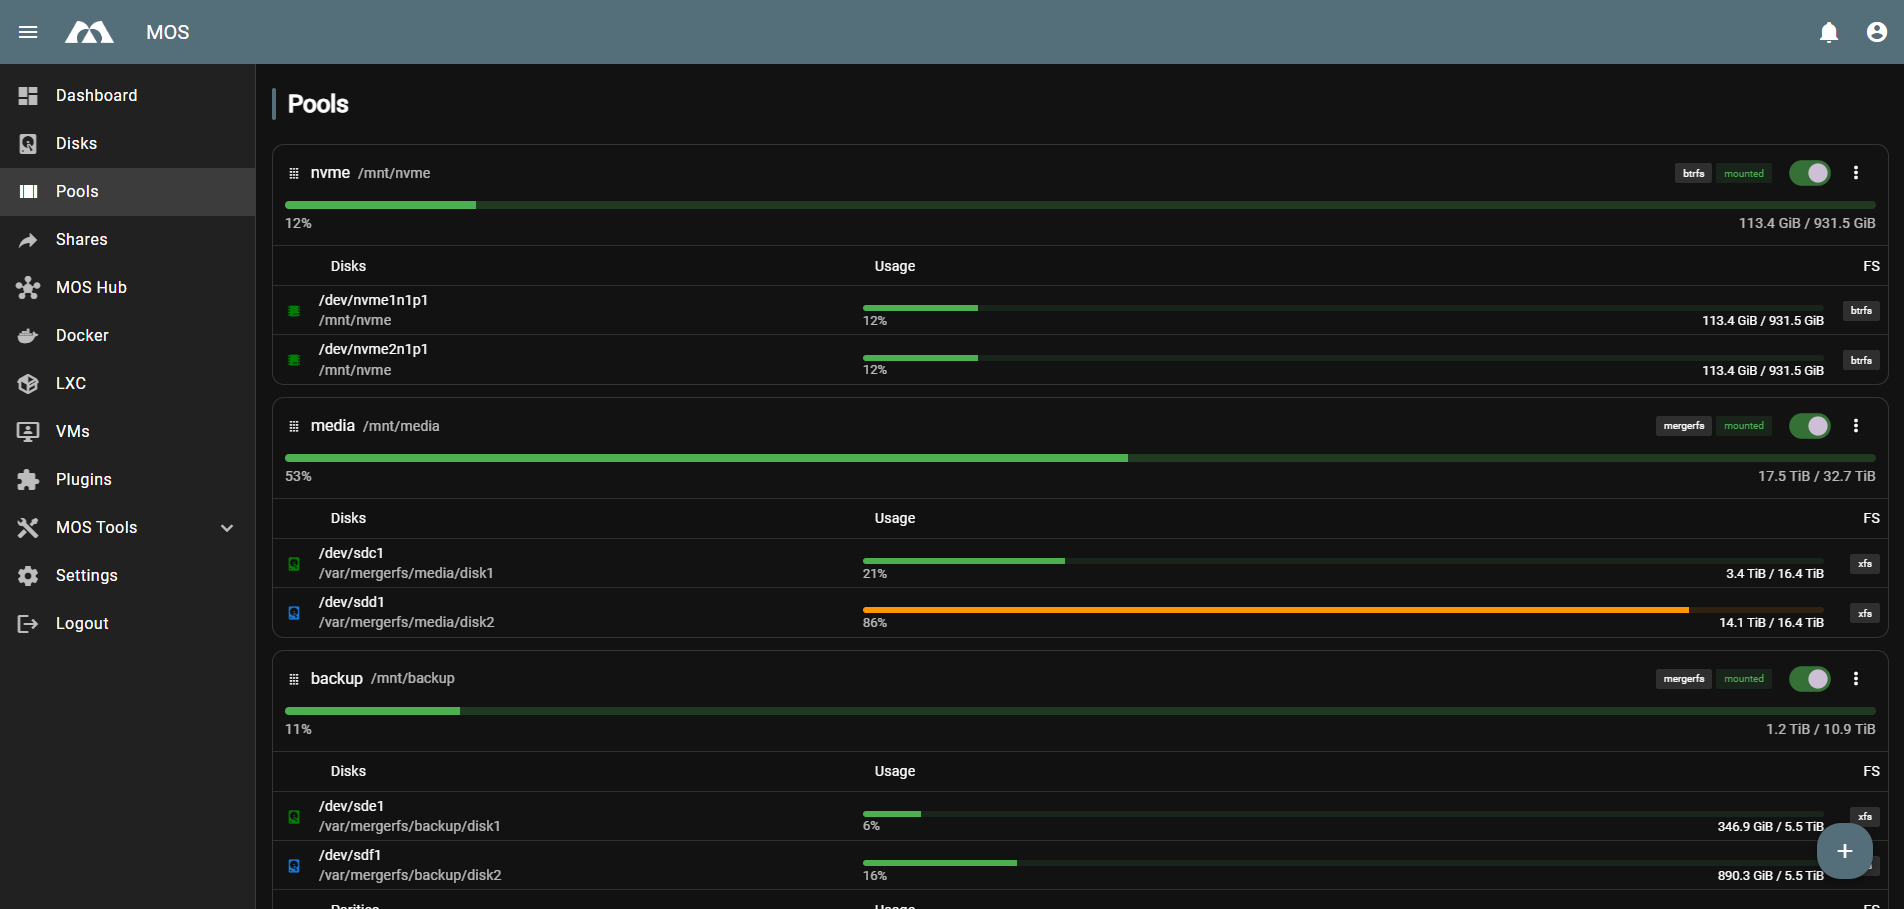Viewport: 1904px width, 909px height.
Task: Open the hamburger navigation menu
Action: (28, 31)
